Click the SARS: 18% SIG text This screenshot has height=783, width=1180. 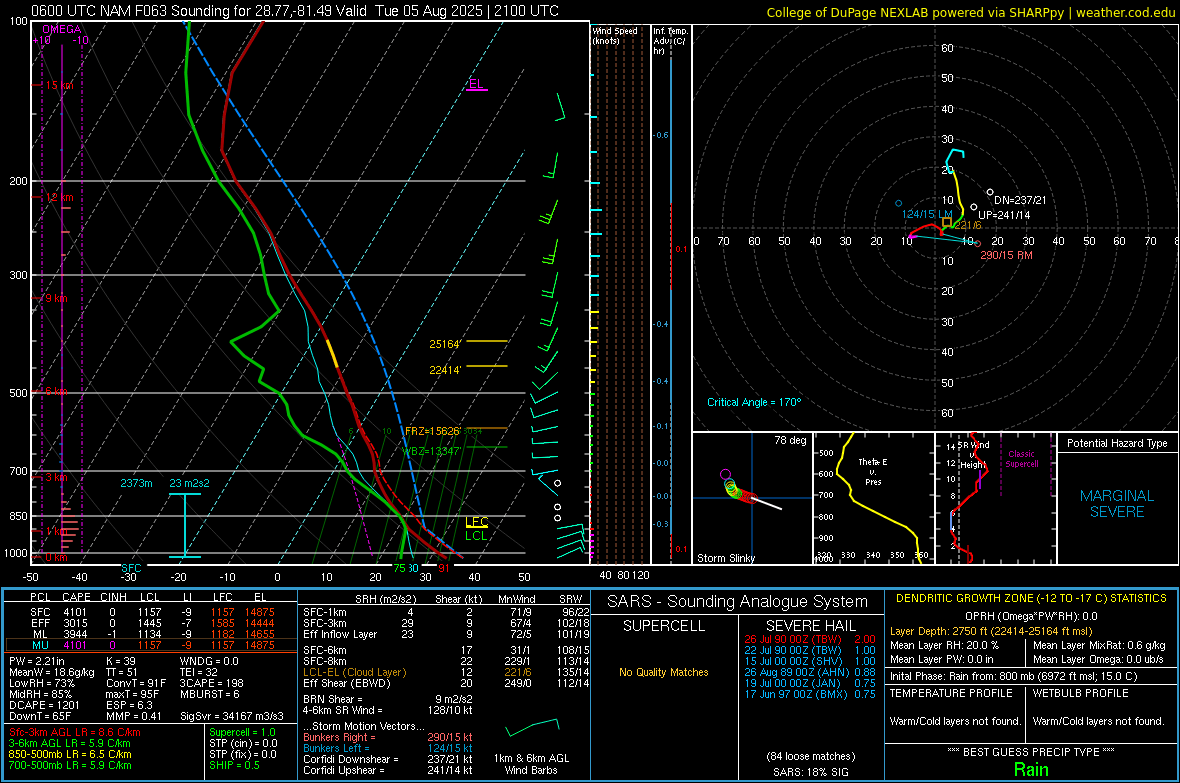pyautogui.click(x=810, y=772)
